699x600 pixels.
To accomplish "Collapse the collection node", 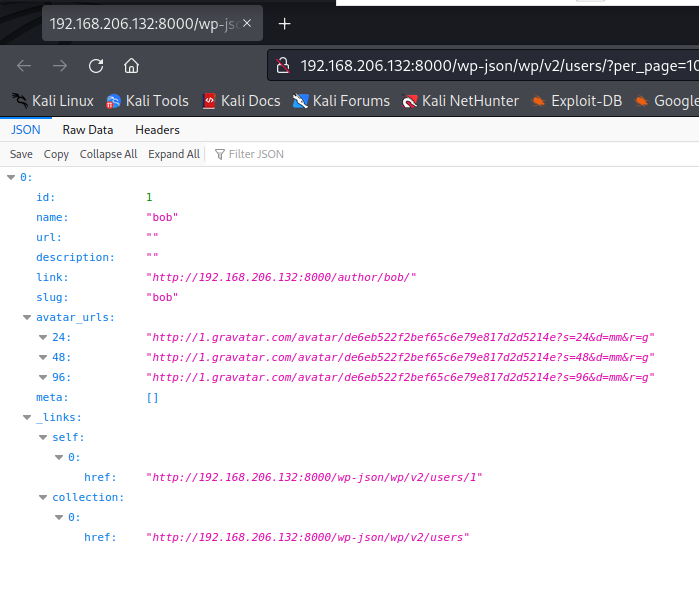I will coord(43,497).
